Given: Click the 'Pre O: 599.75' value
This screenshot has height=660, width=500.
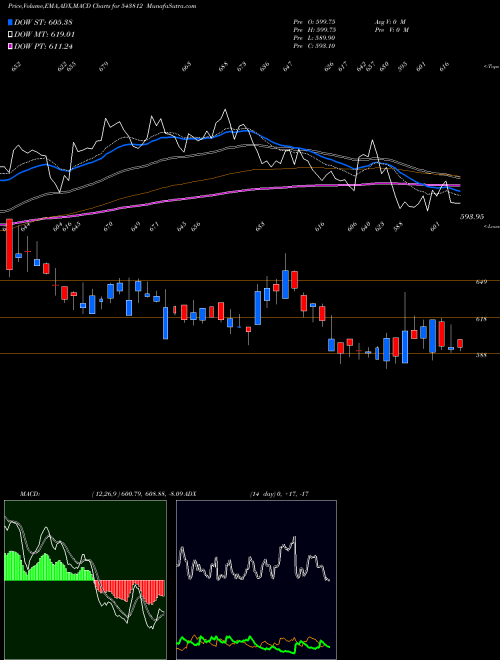Looking at the screenshot, I should tap(314, 22).
